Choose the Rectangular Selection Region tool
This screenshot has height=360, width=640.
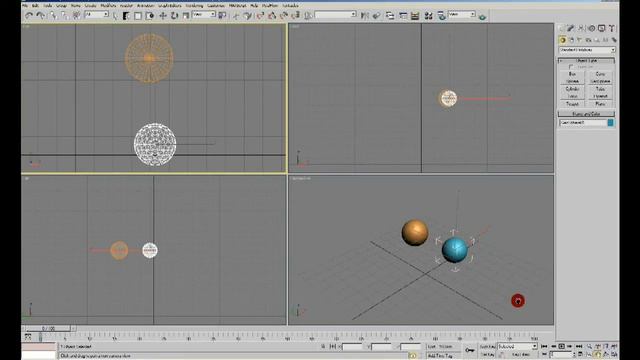[138, 16]
